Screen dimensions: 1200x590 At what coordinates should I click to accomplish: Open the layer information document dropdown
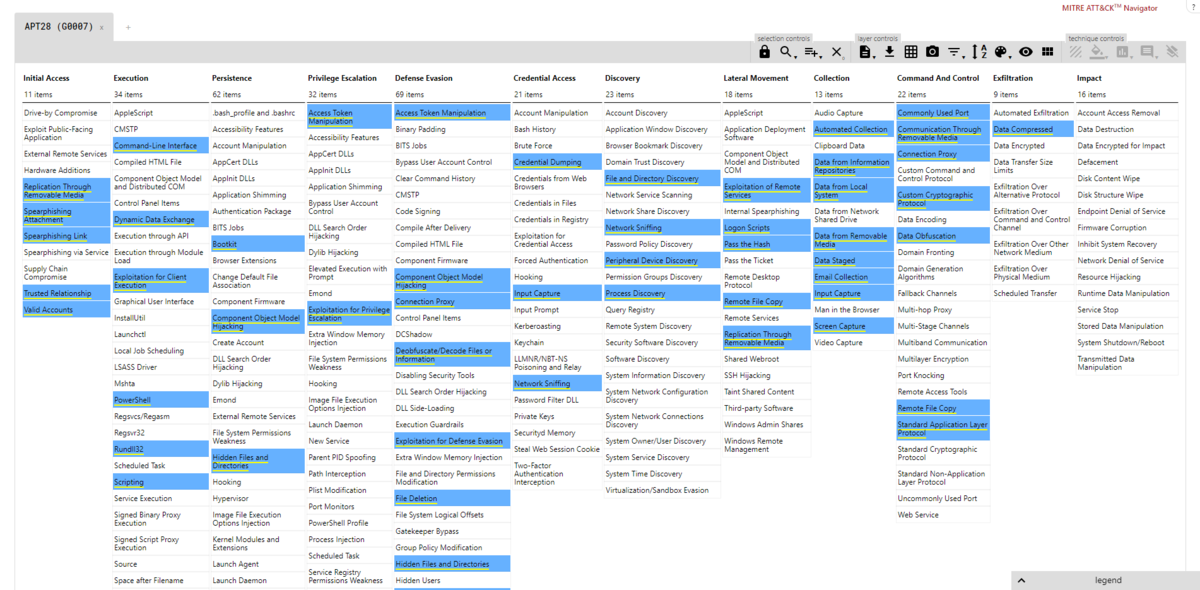[x=867, y=52]
